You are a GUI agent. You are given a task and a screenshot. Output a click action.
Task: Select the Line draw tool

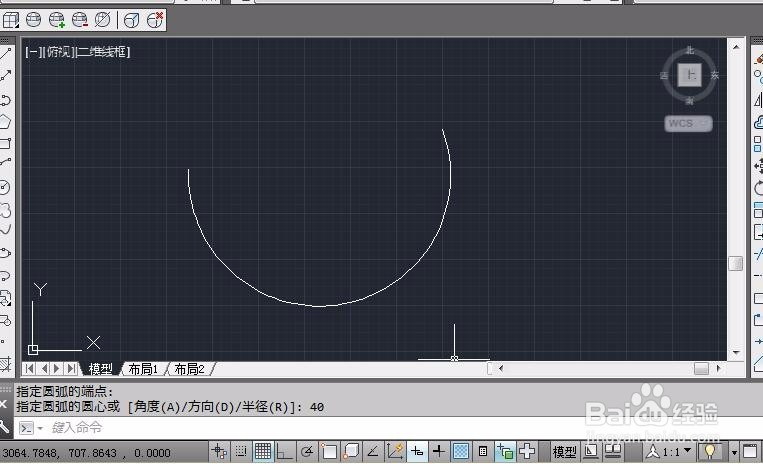tap(6, 53)
